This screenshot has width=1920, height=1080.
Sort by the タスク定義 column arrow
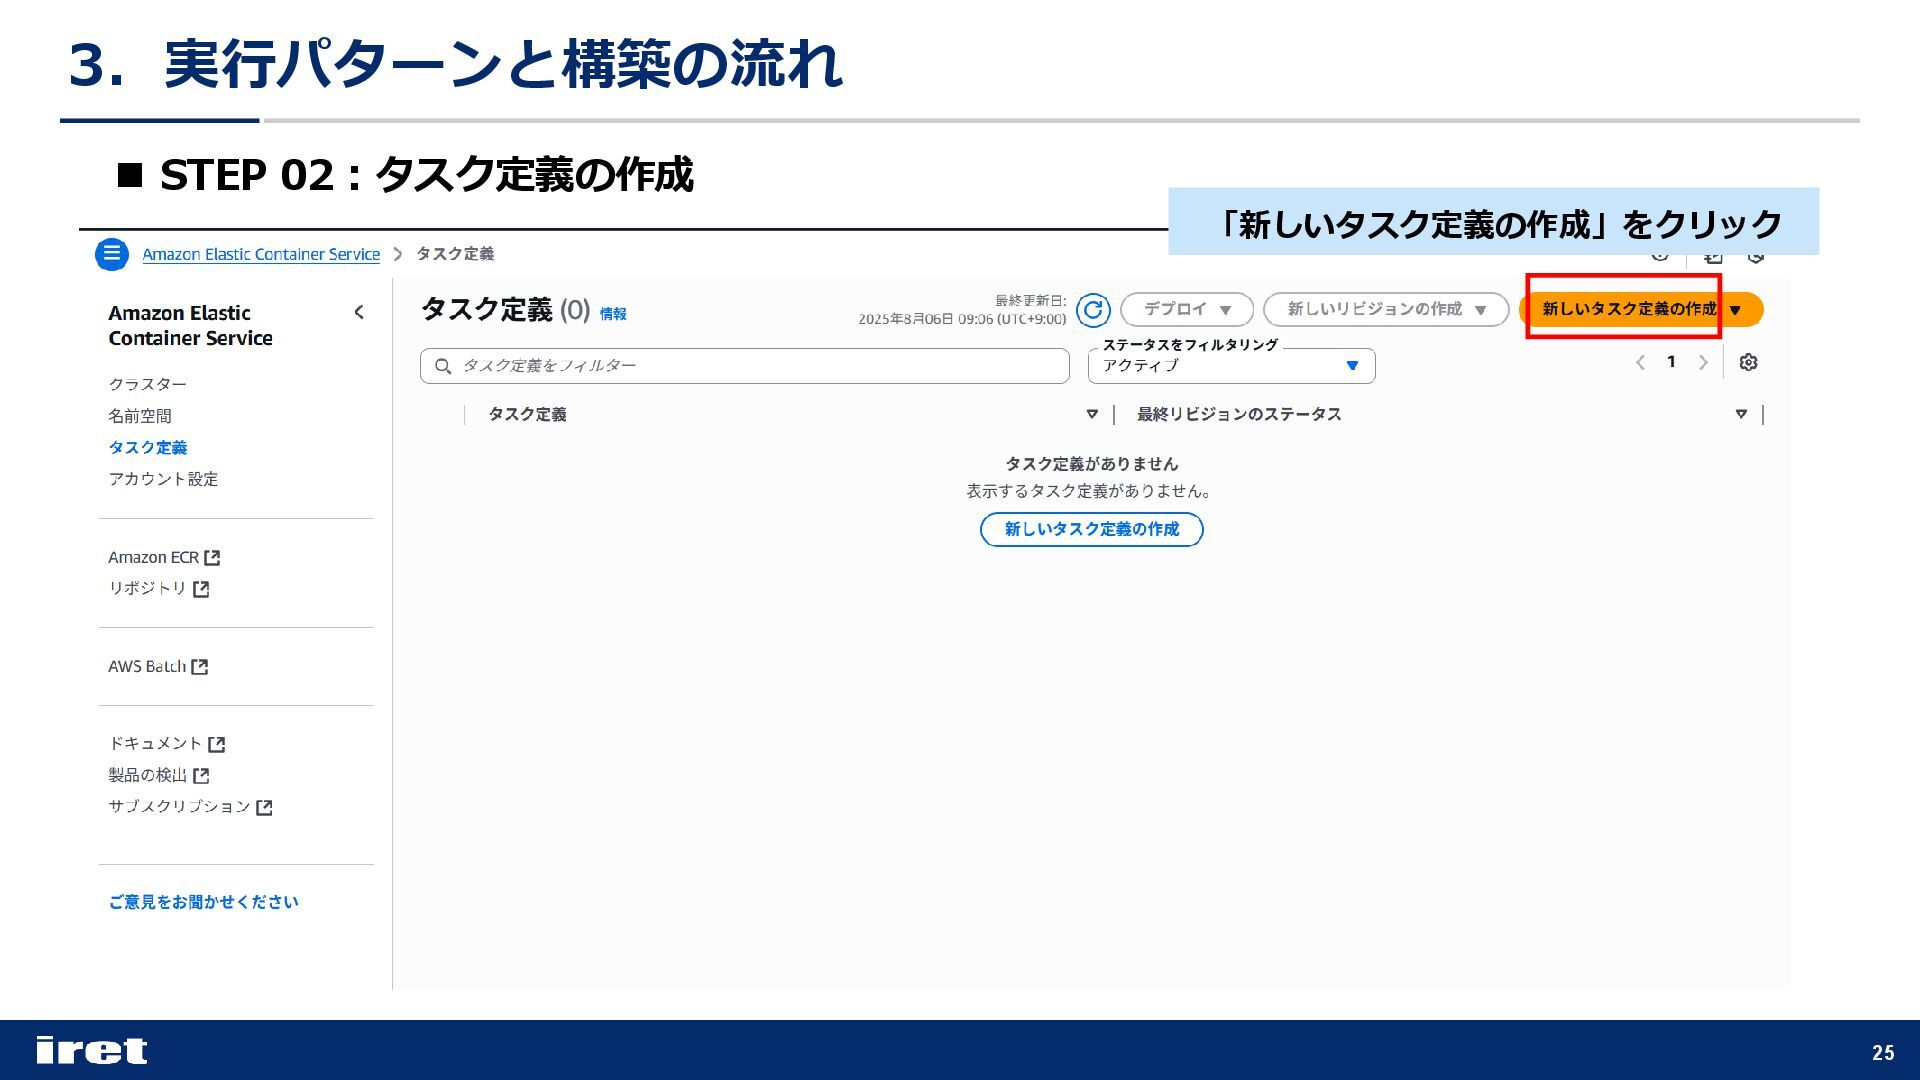1092,414
